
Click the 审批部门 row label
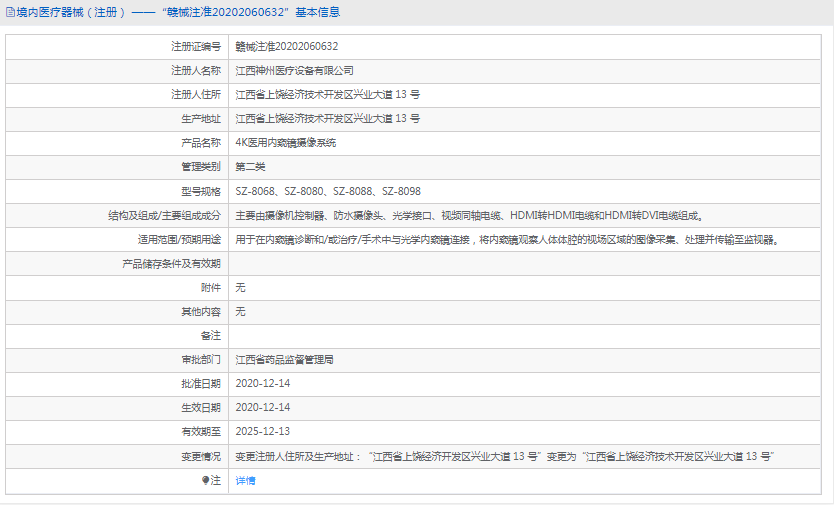[201, 360]
